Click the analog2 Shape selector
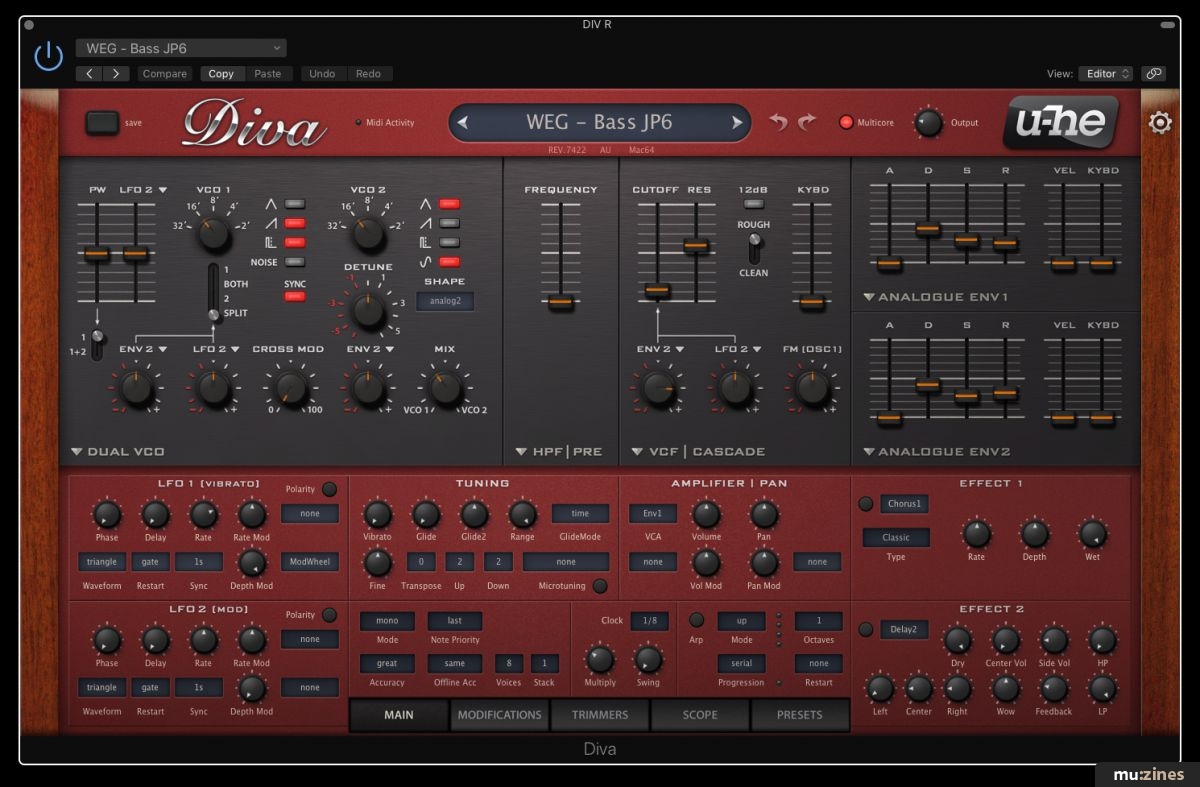Image resolution: width=1200 pixels, height=787 pixels. tap(445, 301)
